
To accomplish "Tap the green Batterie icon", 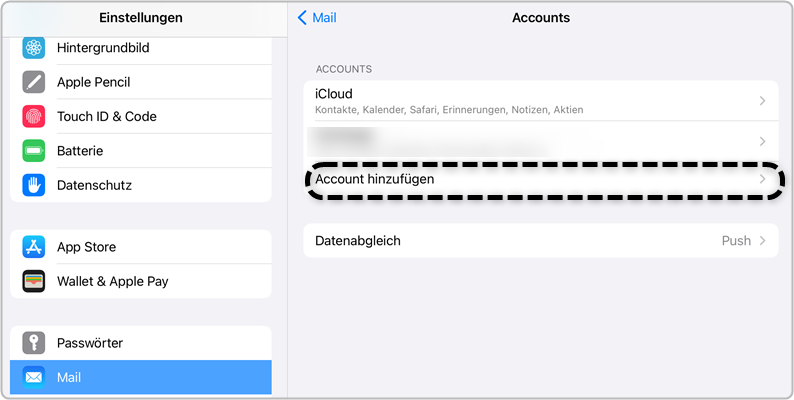I will coord(33,151).
